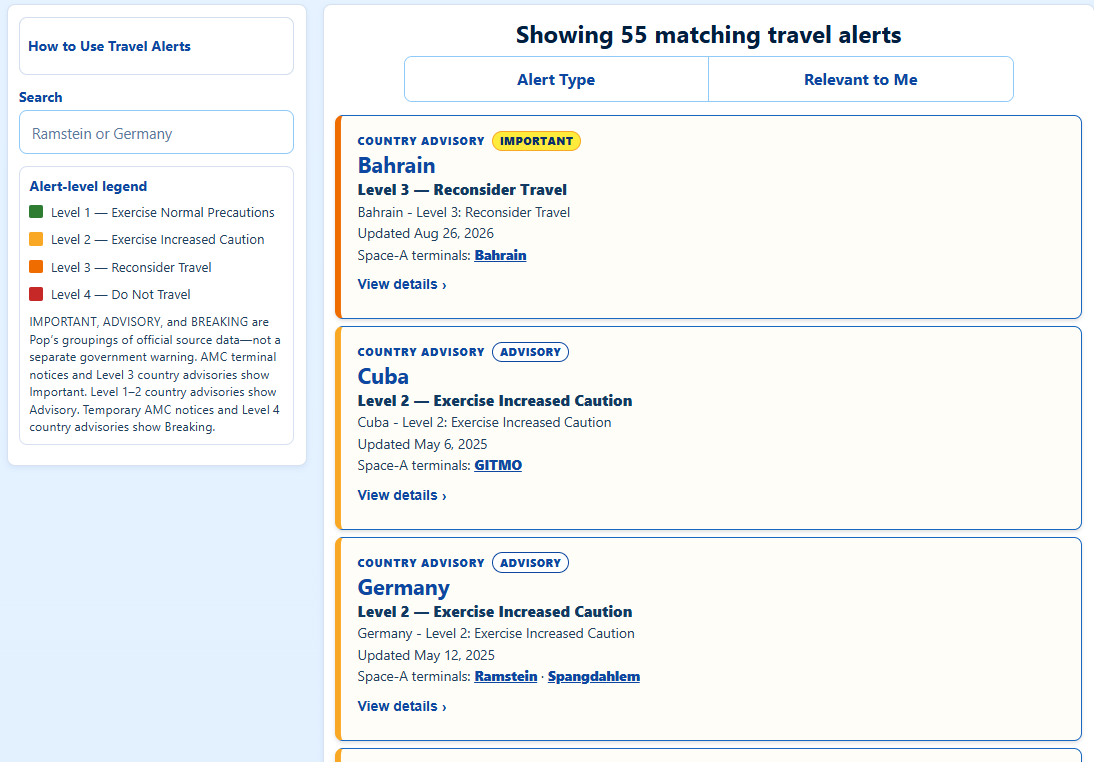Image resolution: width=1094 pixels, height=762 pixels.
Task: Open the Bahrain country advisory title
Action: [x=396, y=165]
